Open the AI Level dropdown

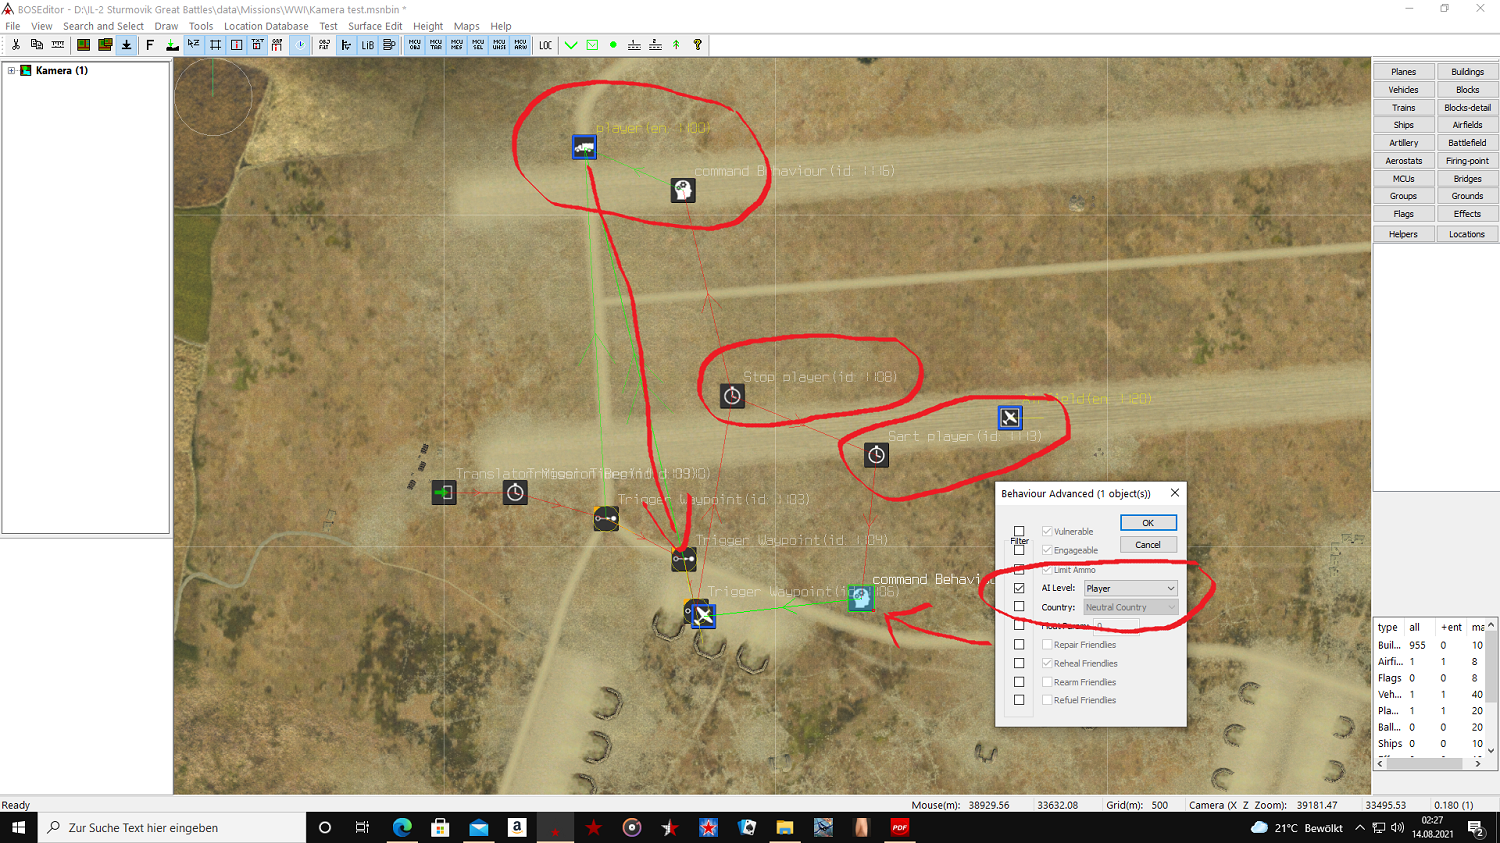[x=1131, y=588]
